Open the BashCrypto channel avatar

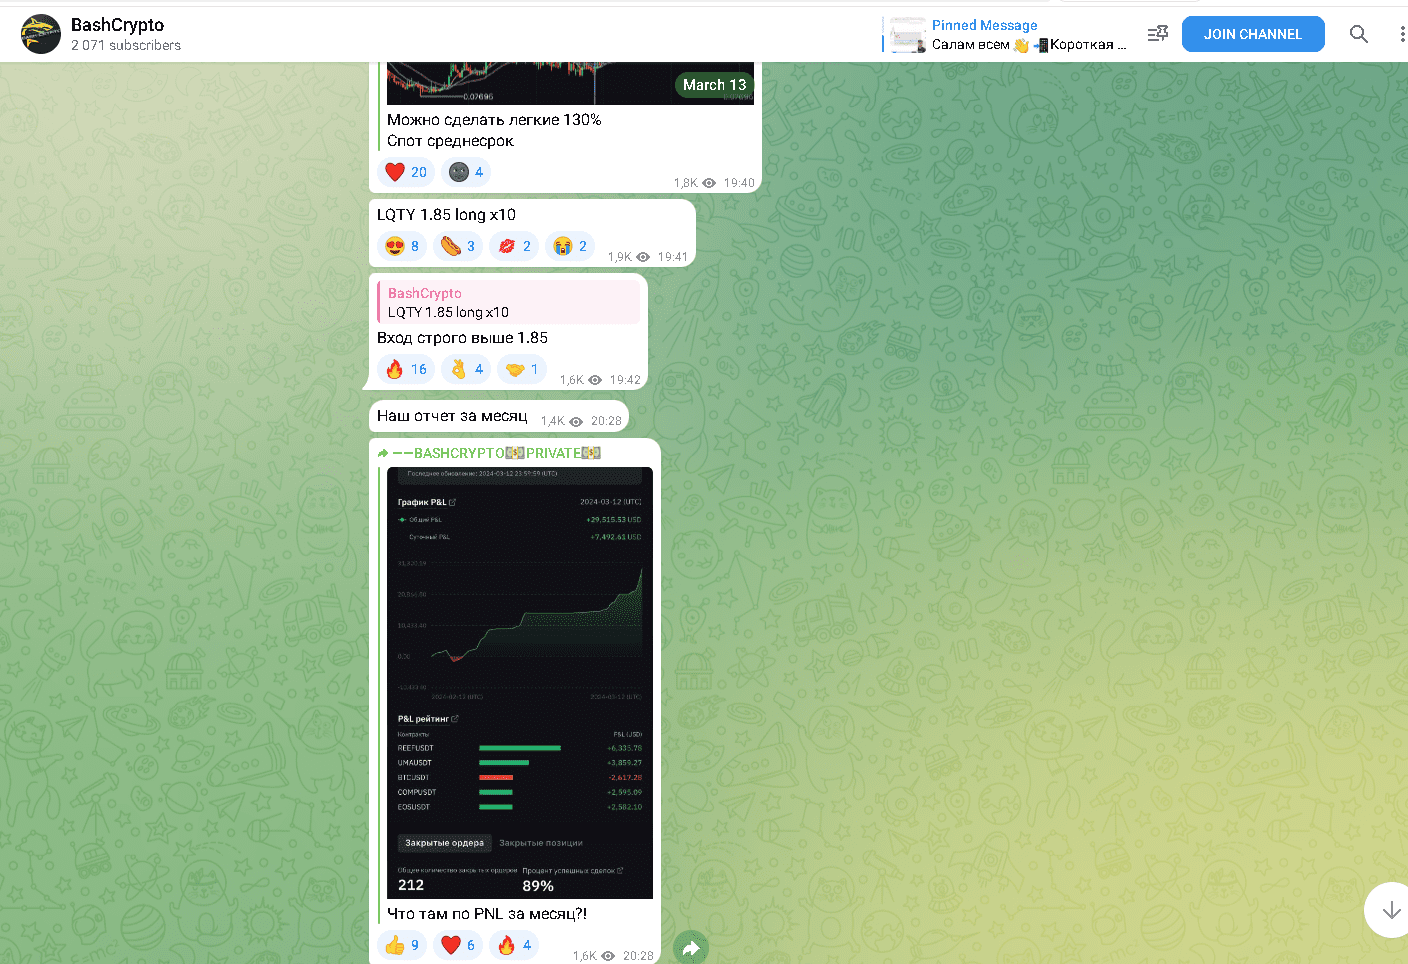41,34
